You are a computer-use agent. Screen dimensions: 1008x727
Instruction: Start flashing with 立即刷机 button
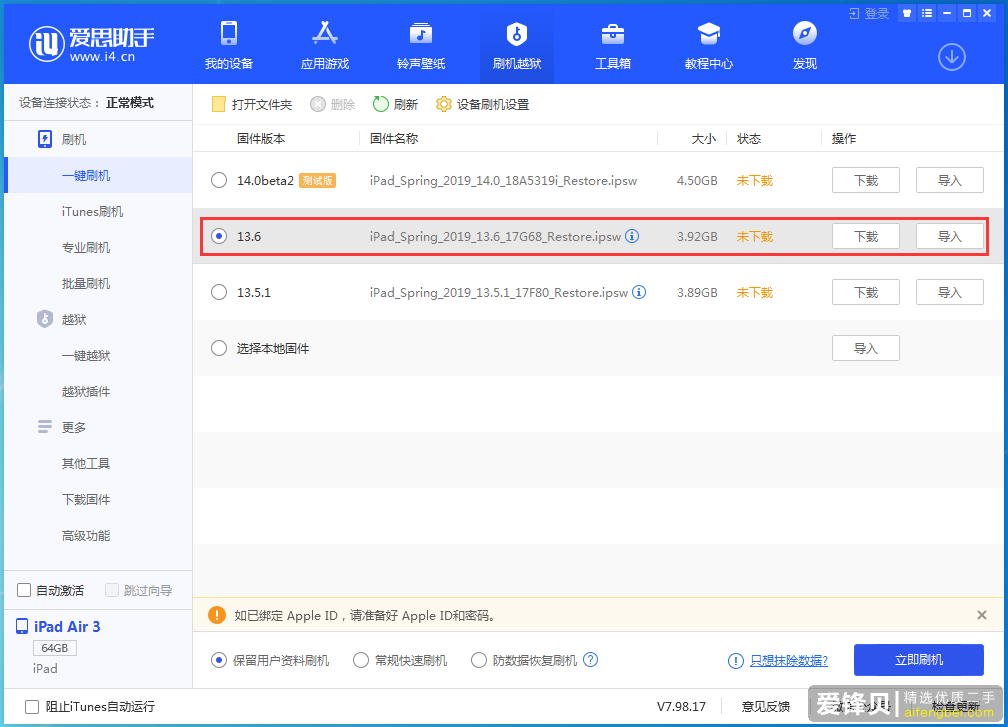point(919,660)
